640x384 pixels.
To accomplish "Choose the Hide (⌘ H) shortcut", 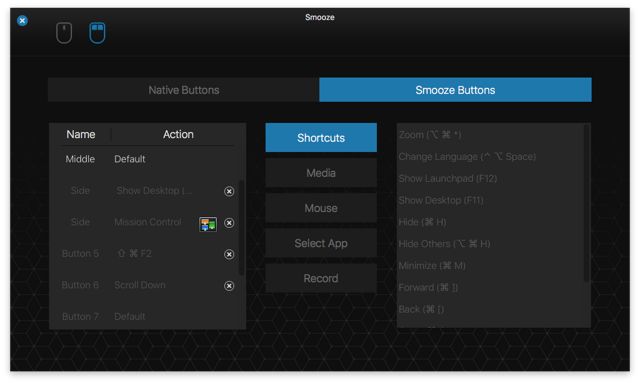I will click(422, 222).
